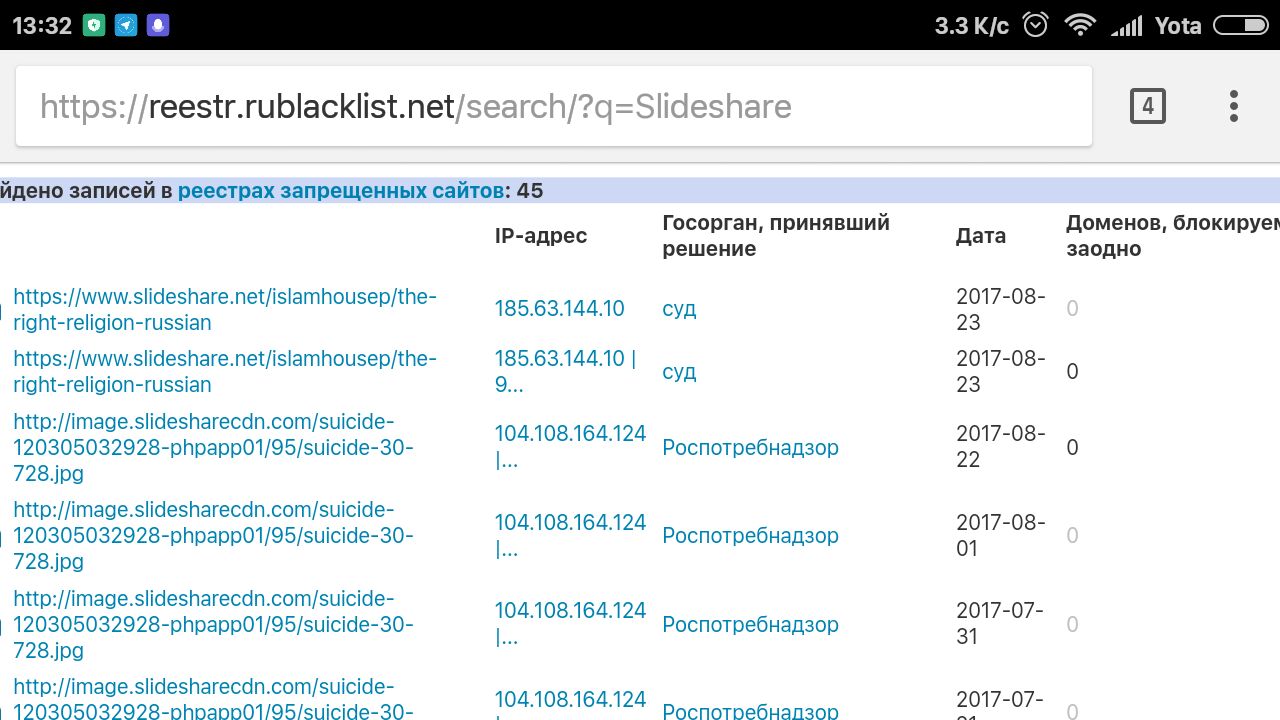Click IP address 185.63.144.10 | 9... link
This screenshot has width=1280, height=720.
click(x=566, y=371)
